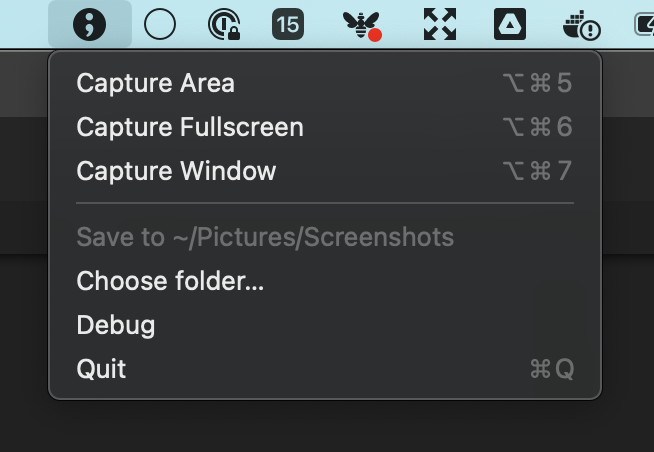Click the bee icon in the menu bar

362,25
